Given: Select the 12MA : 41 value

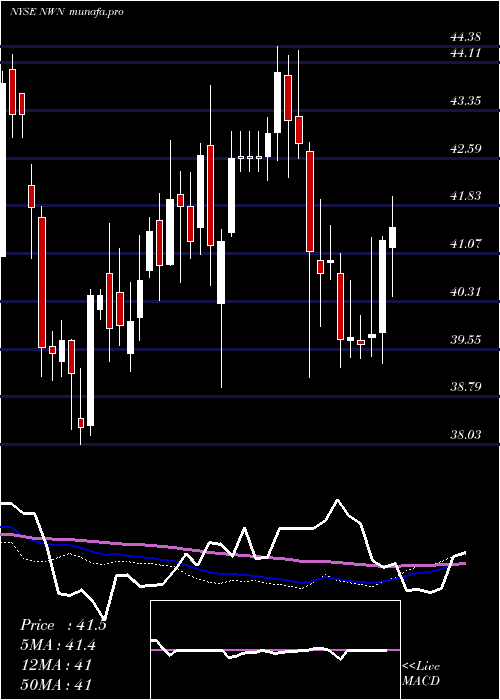Looking at the screenshot, I should click(56, 665).
